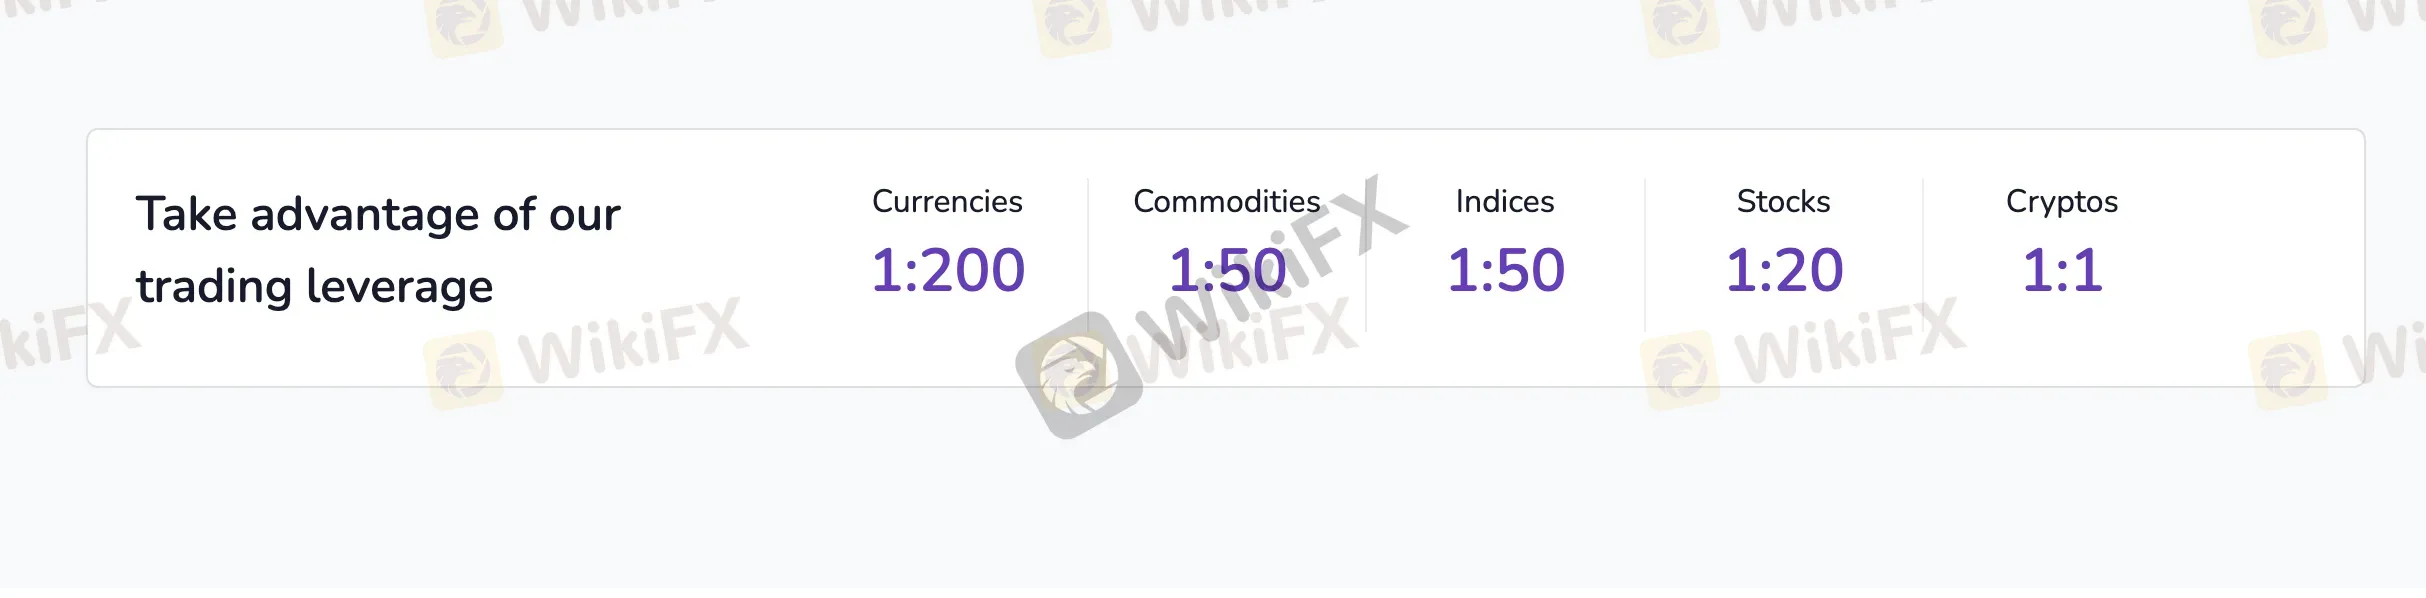Click the Indices label
2426x598 pixels.
pos(1505,202)
